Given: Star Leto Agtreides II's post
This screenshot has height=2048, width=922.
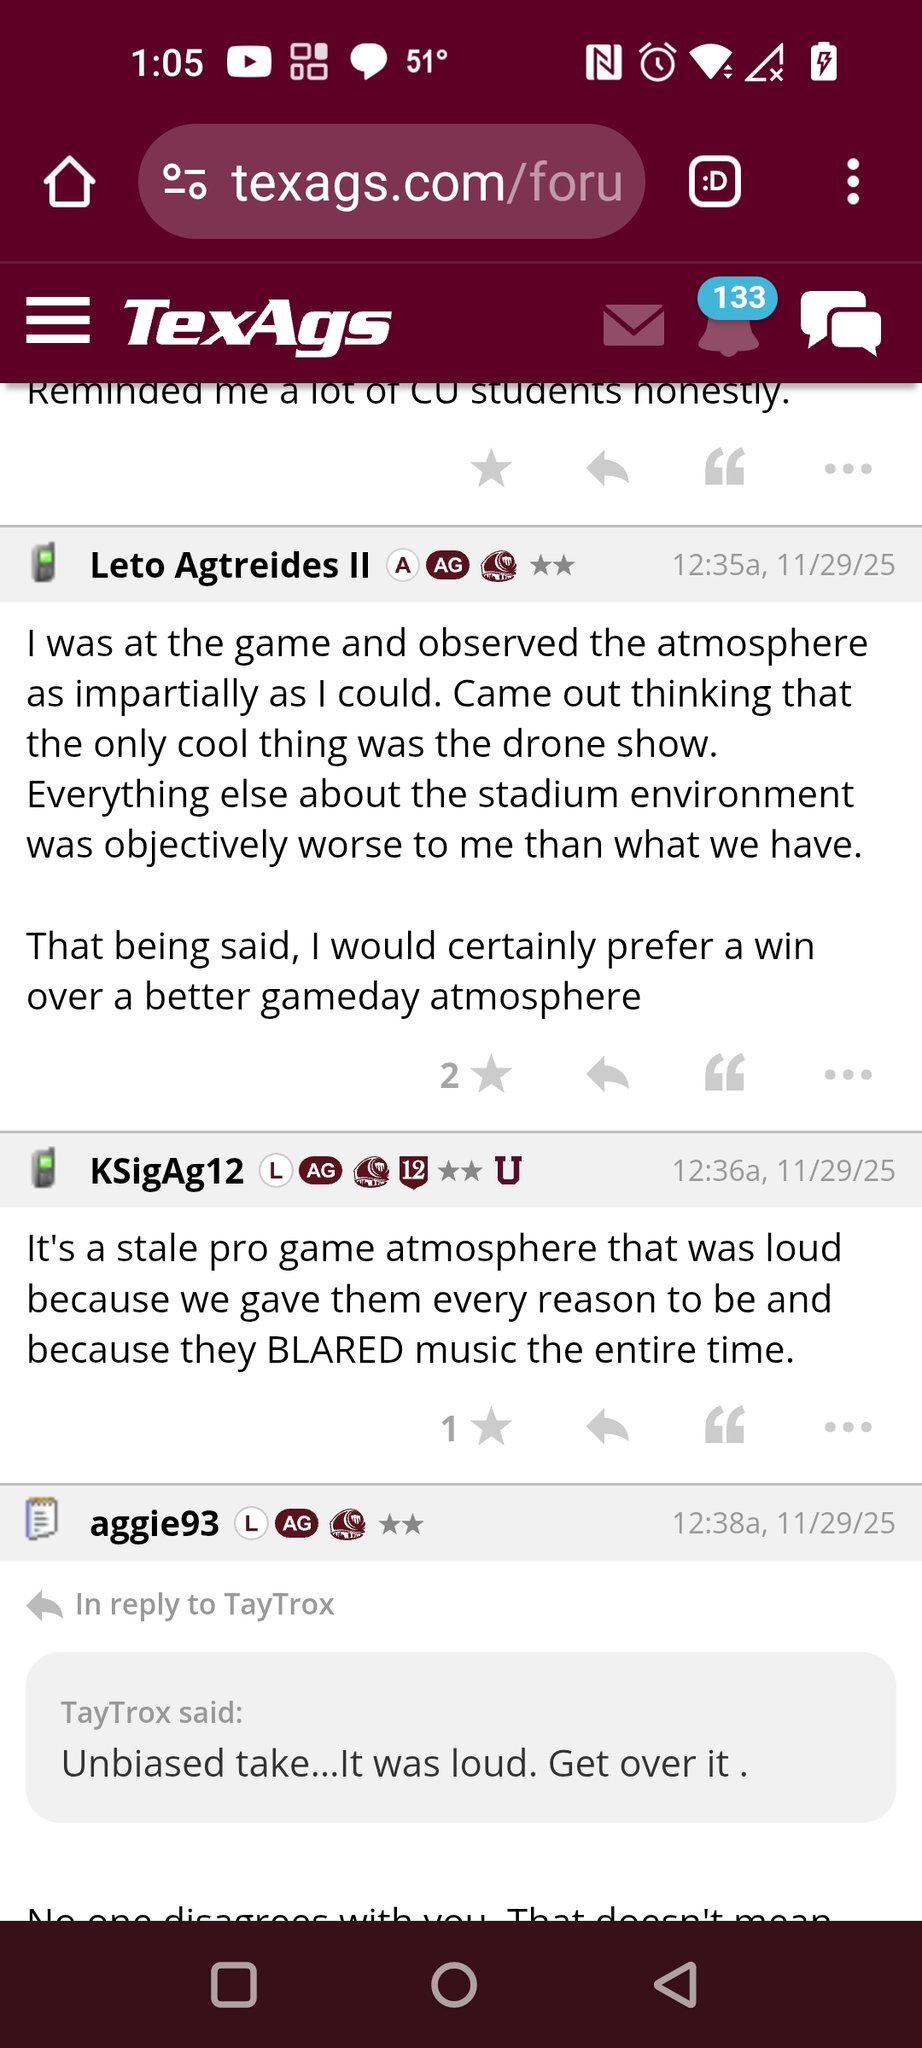Looking at the screenshot, I should [x=490, y=1075].
